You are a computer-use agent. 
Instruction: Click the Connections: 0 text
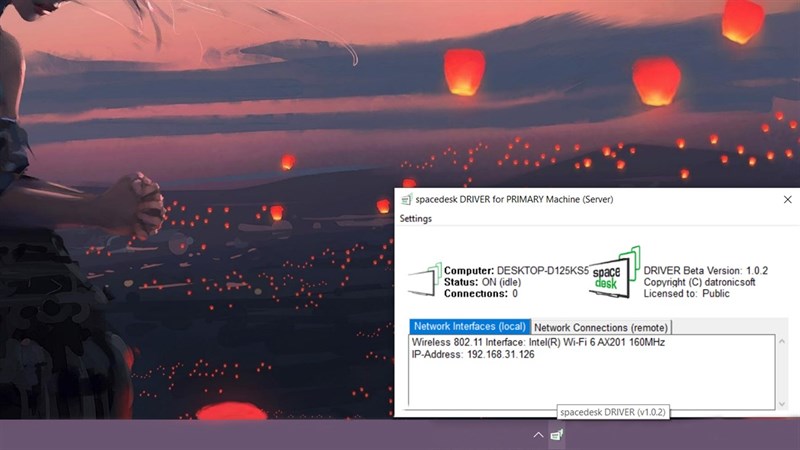pos(481,293)
